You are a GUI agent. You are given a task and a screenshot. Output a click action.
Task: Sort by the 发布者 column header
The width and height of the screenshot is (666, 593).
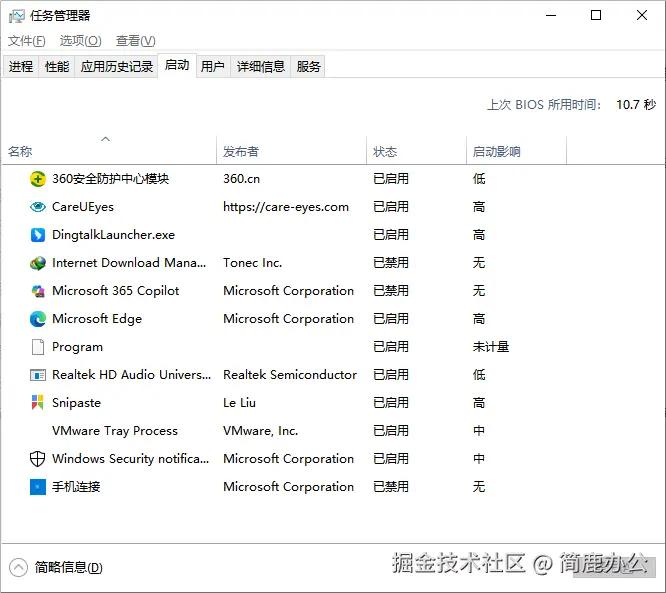[x=291, y=152]
